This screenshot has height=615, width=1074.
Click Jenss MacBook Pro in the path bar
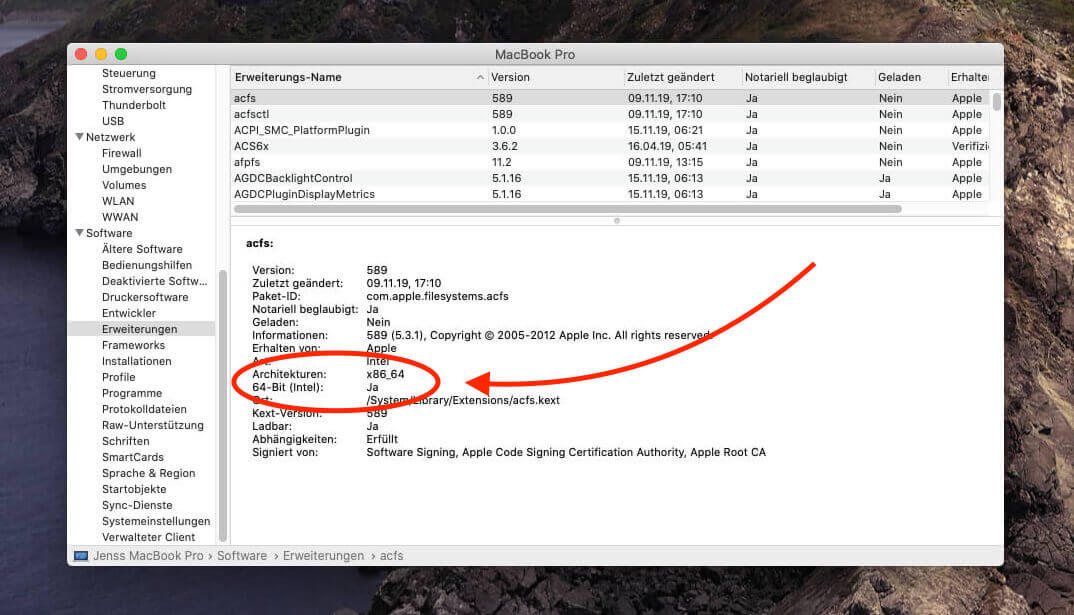(x=148, y=555)
